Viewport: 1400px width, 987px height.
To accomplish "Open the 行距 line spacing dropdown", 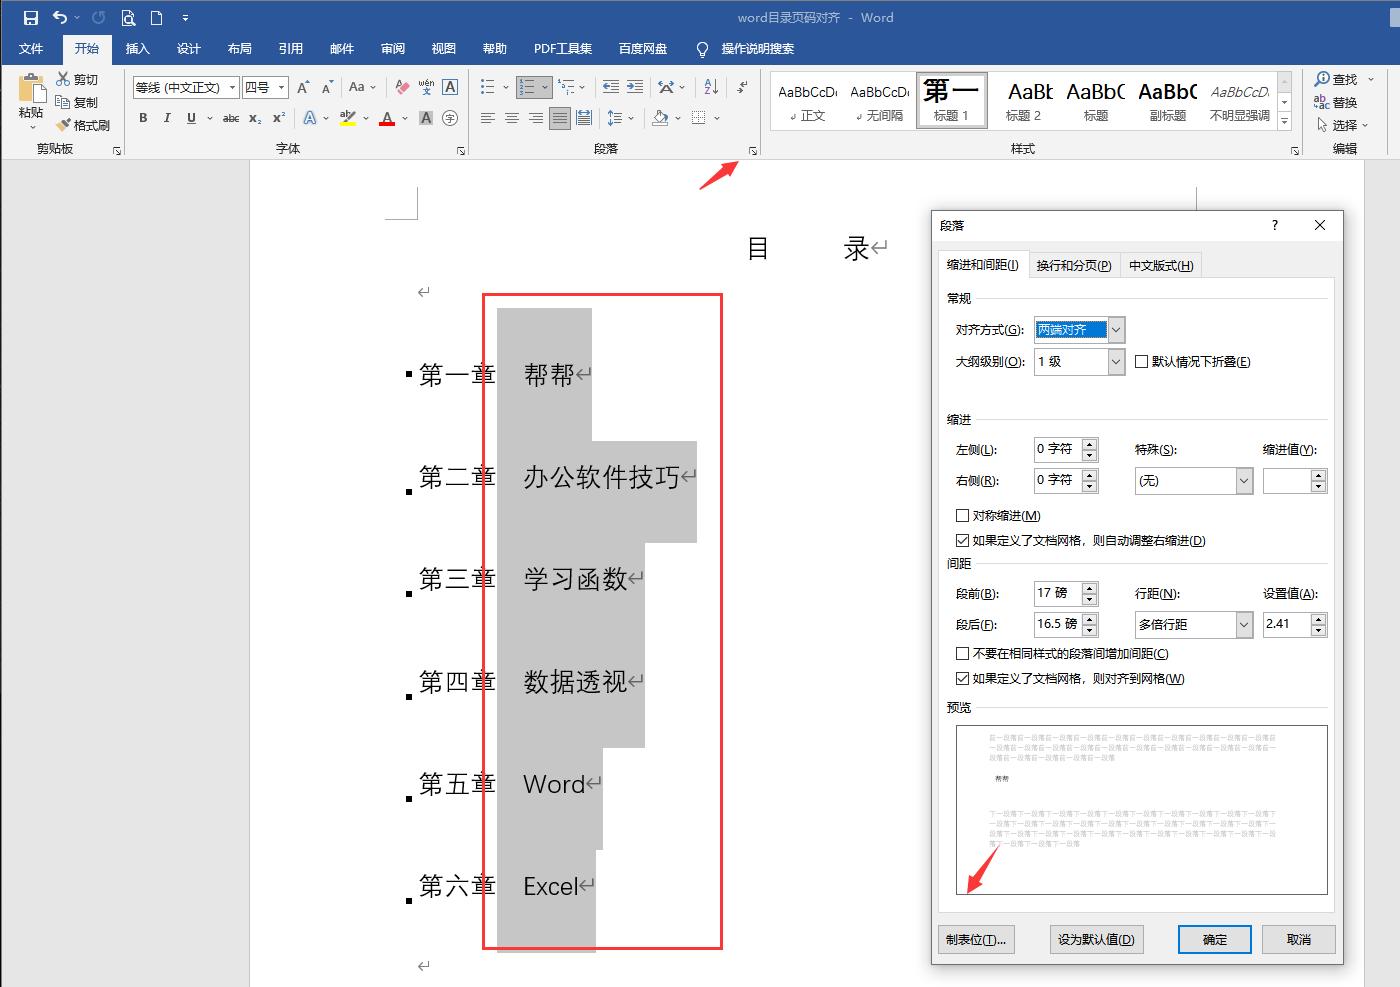I will pyautogui.click(x=1243, y=624).
